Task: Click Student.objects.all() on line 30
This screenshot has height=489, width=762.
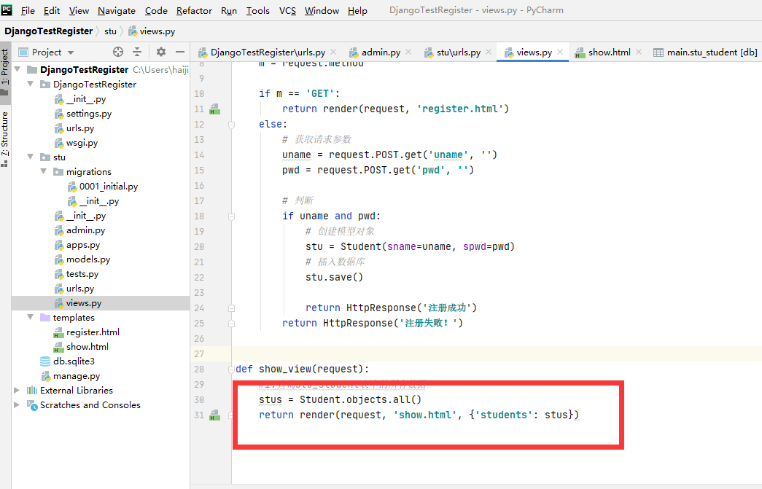Action: 360,400
